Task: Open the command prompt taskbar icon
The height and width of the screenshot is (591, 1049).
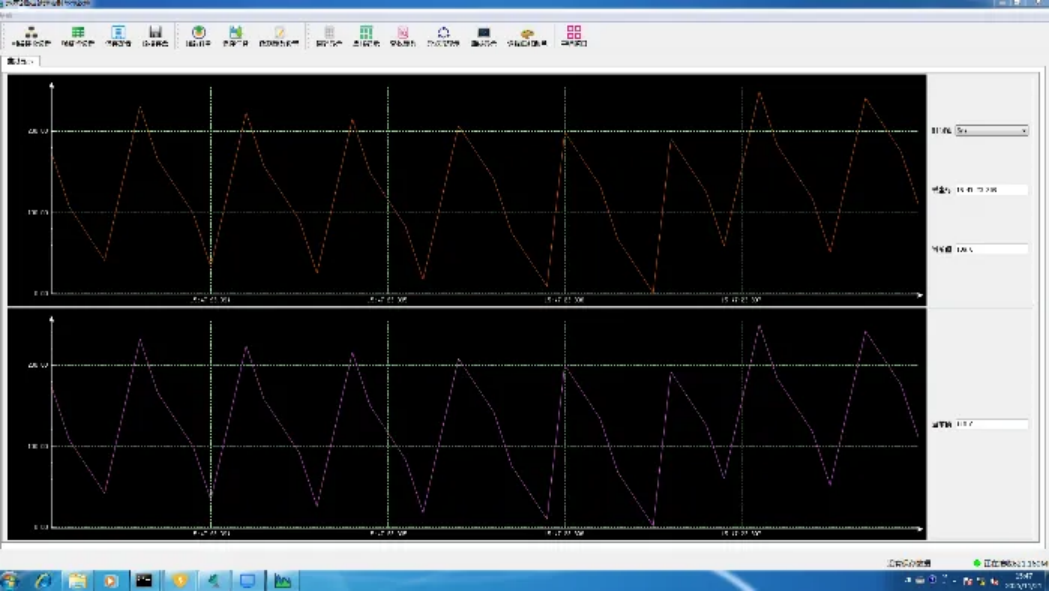Action: coord(144,580)
